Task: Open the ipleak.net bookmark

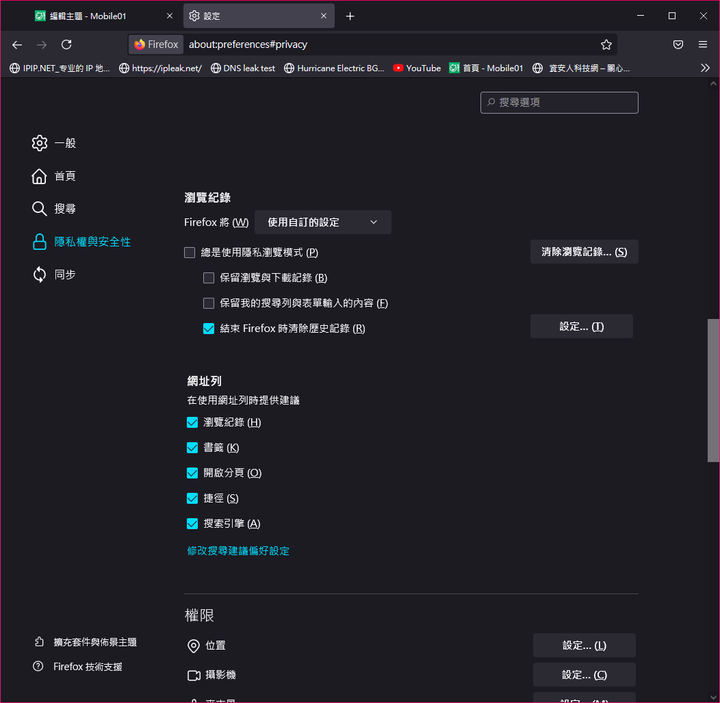Action: point(160,68)
